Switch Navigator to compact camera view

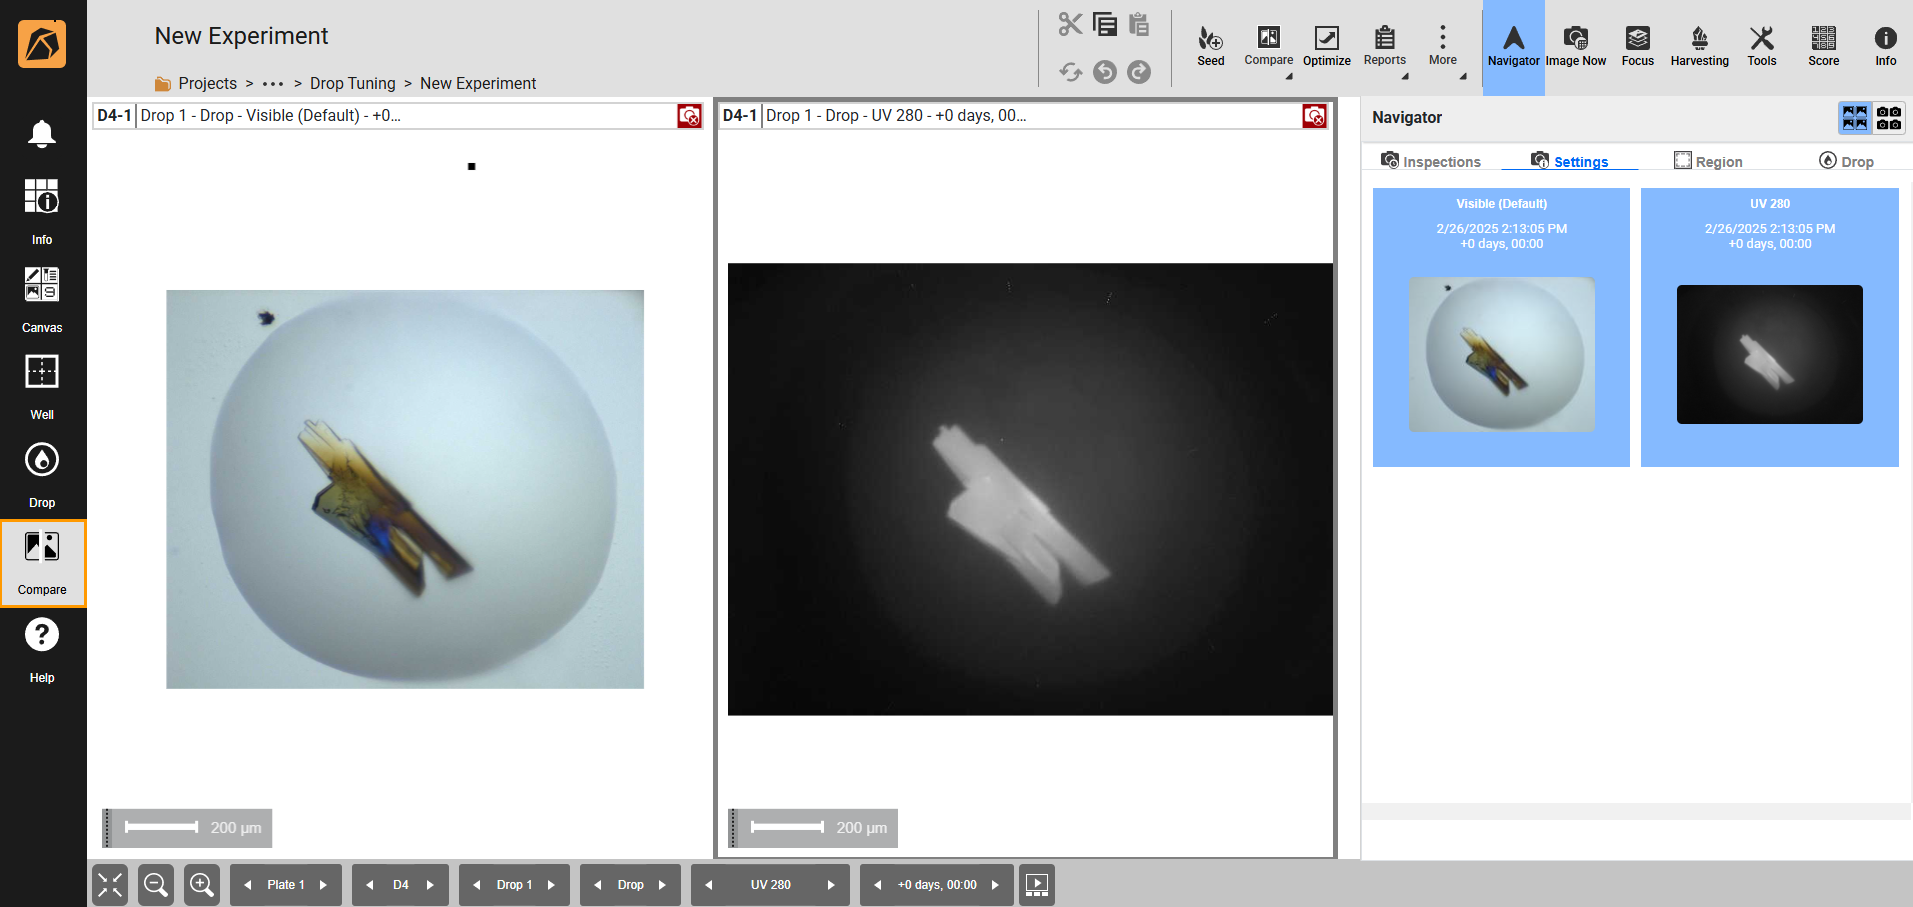pyautogui.click(x=1889, y=118)
